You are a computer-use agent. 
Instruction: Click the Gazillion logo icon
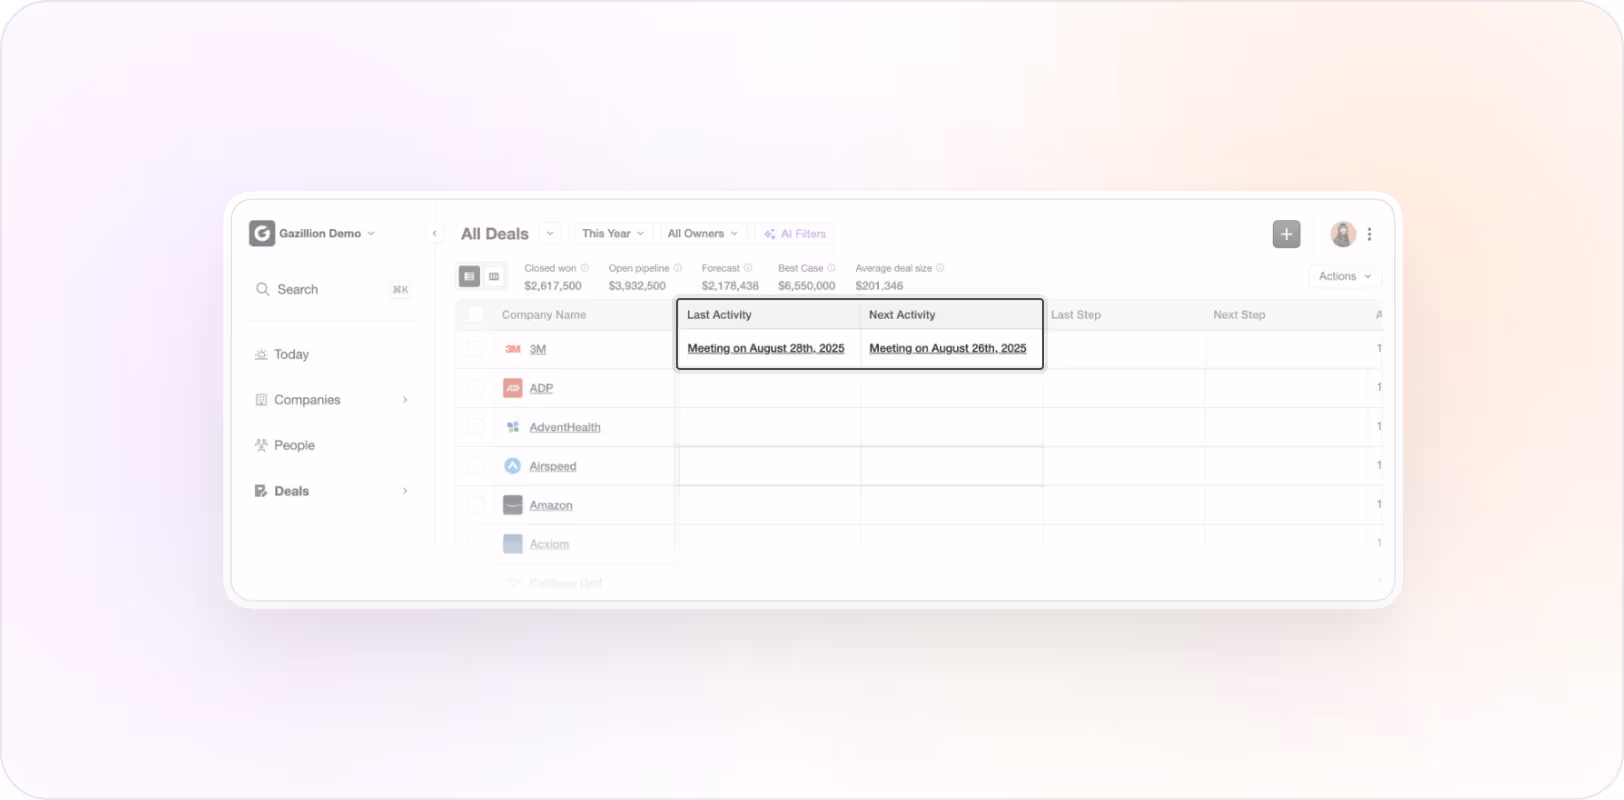click(262, 233)
